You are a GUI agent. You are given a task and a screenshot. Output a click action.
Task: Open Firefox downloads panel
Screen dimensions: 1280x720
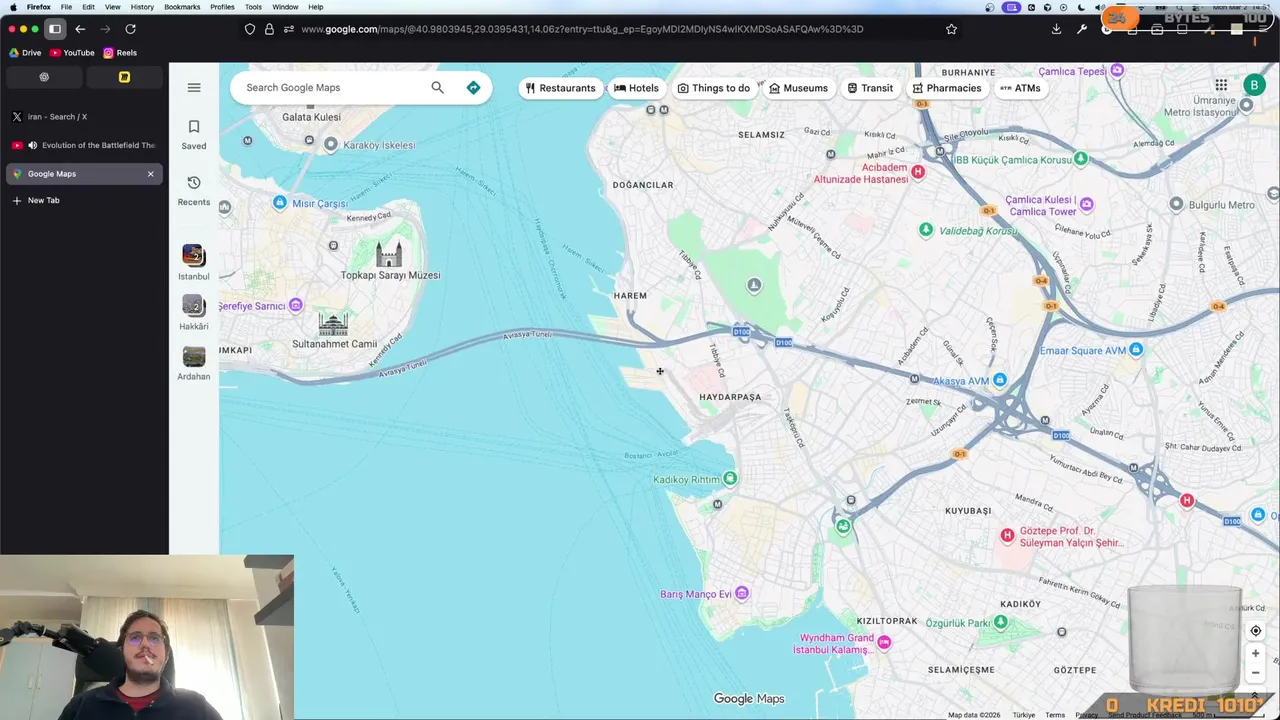1056,29
